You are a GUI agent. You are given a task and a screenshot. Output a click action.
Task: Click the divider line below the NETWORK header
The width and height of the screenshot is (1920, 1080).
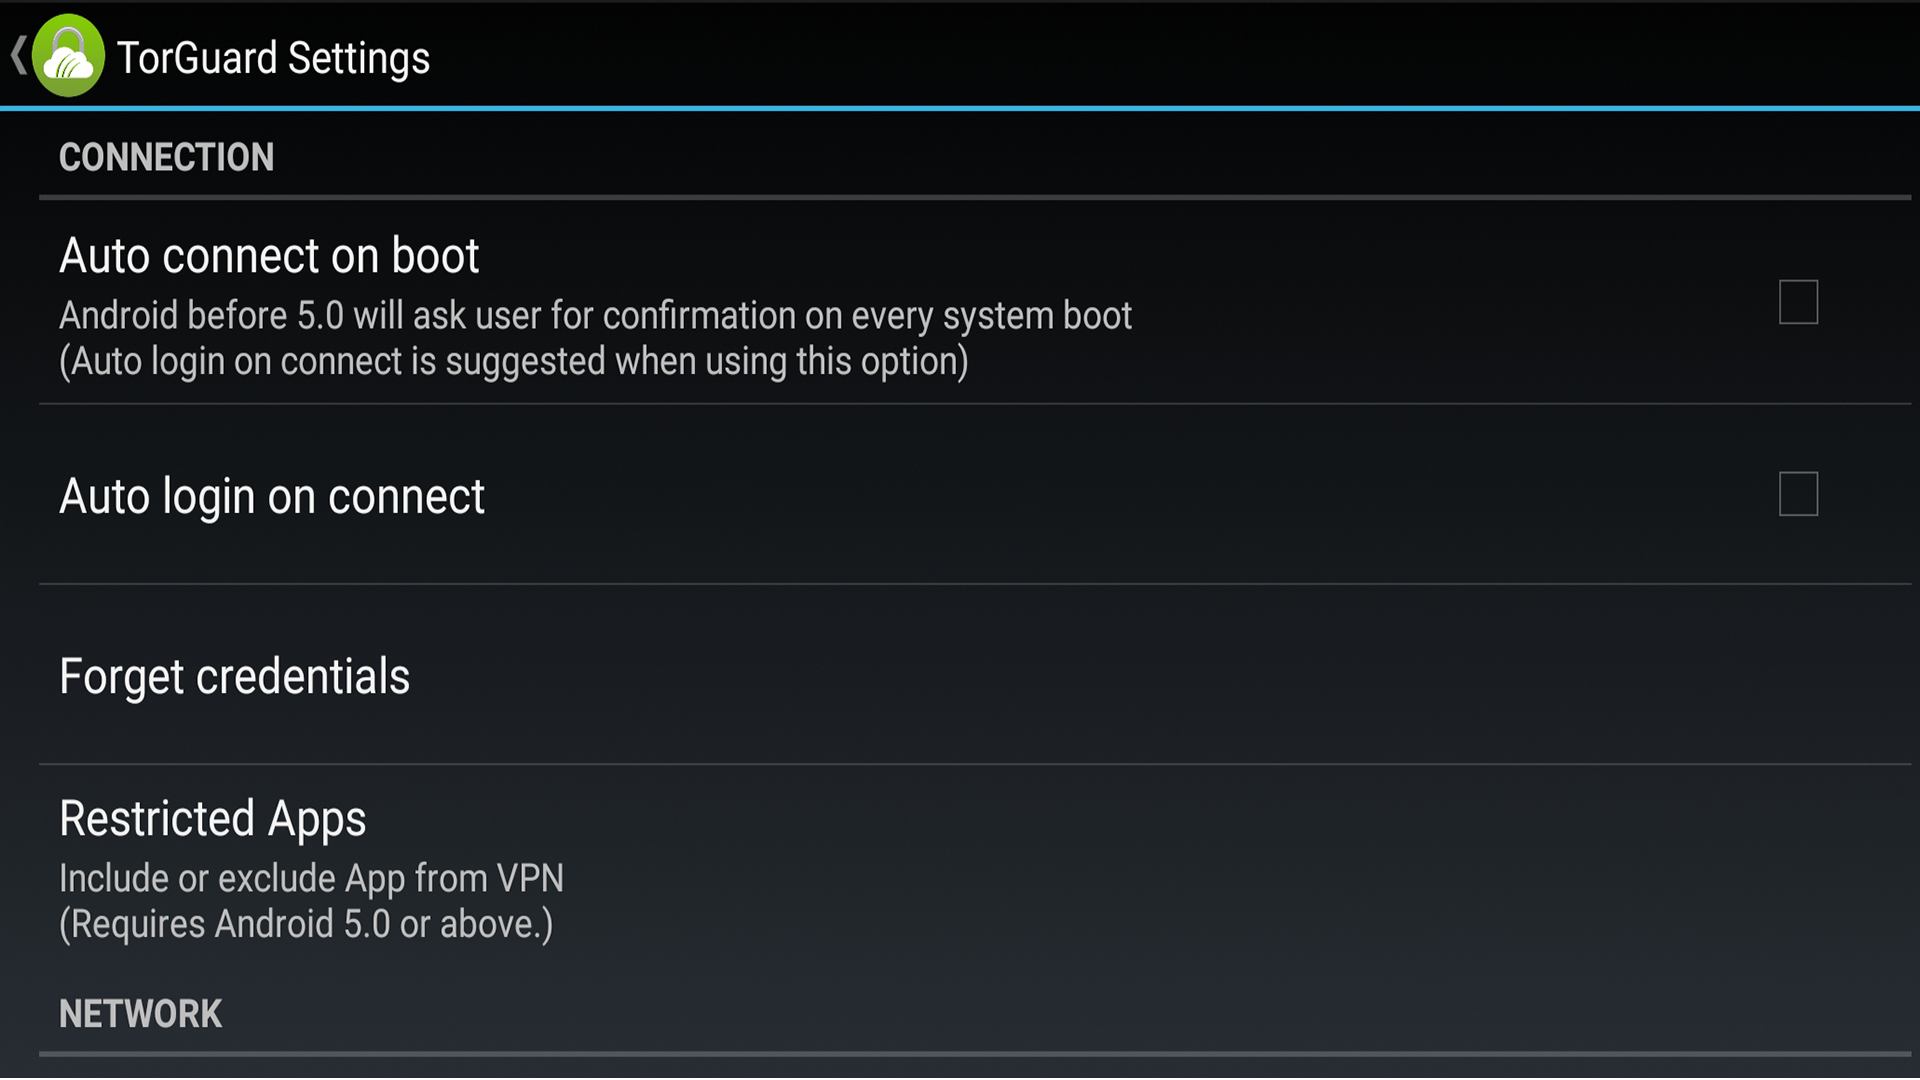tap(975, 1054)
